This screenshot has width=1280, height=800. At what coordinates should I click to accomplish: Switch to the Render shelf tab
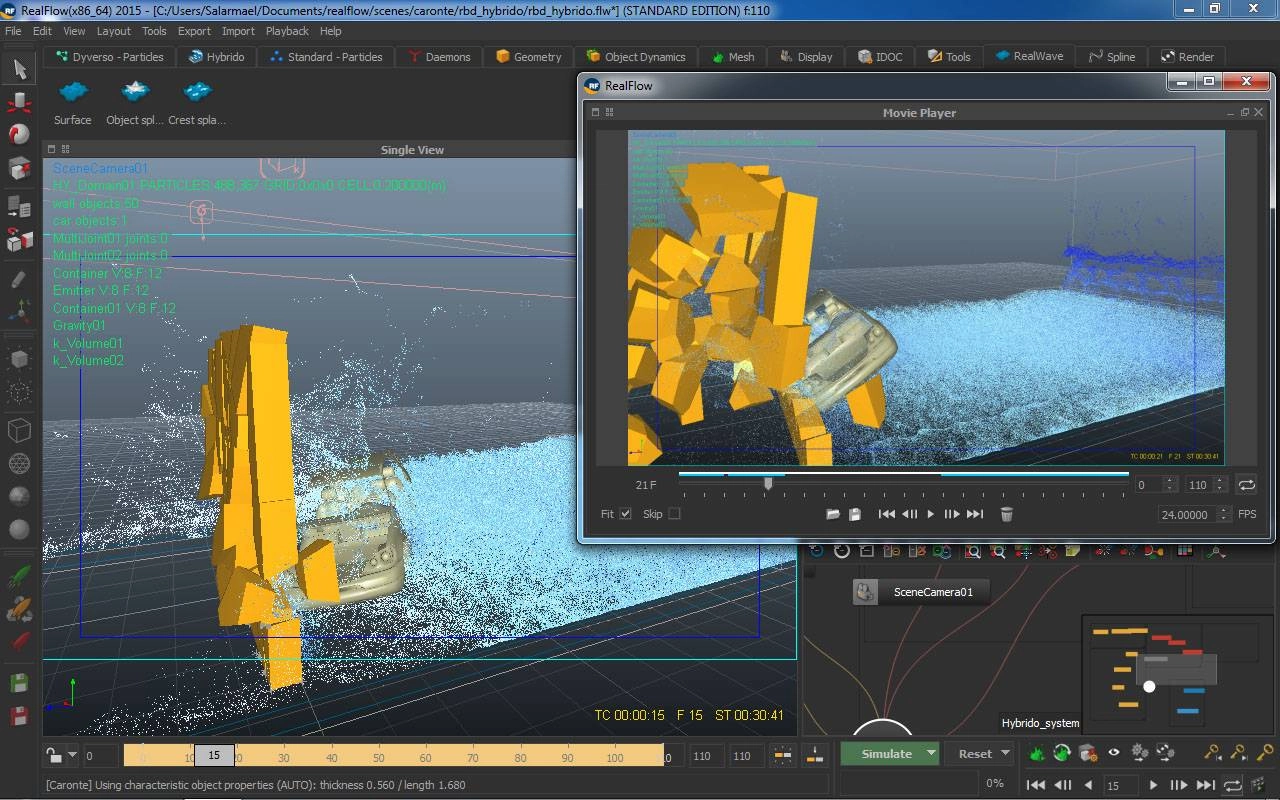pyautogui.click(x=1187, y=57)
